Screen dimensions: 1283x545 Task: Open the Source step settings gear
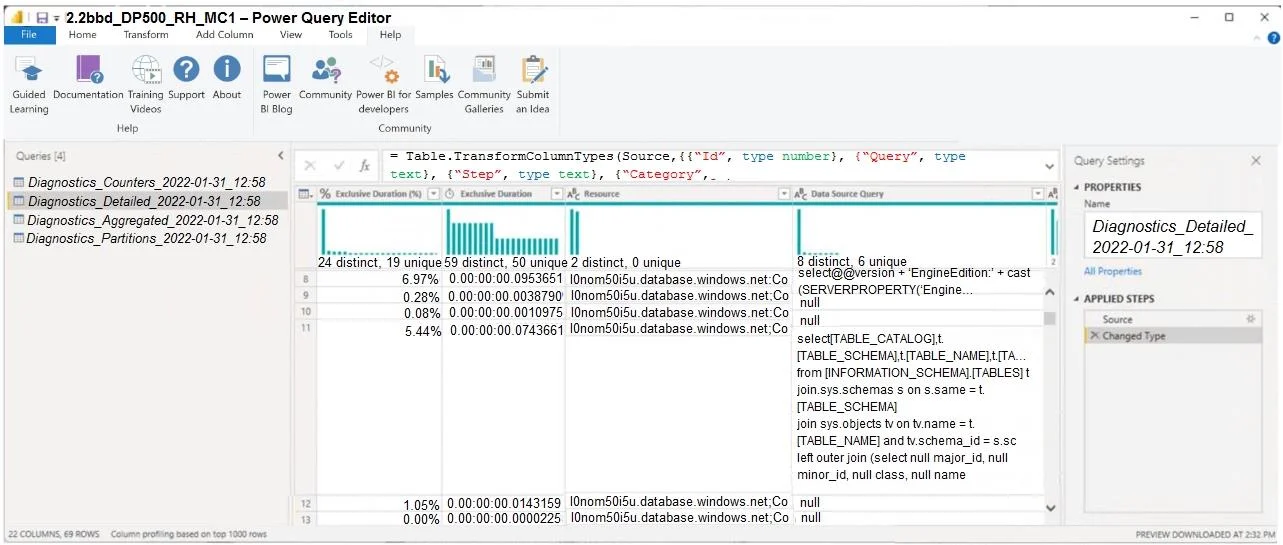click(x=1249, y=319)
